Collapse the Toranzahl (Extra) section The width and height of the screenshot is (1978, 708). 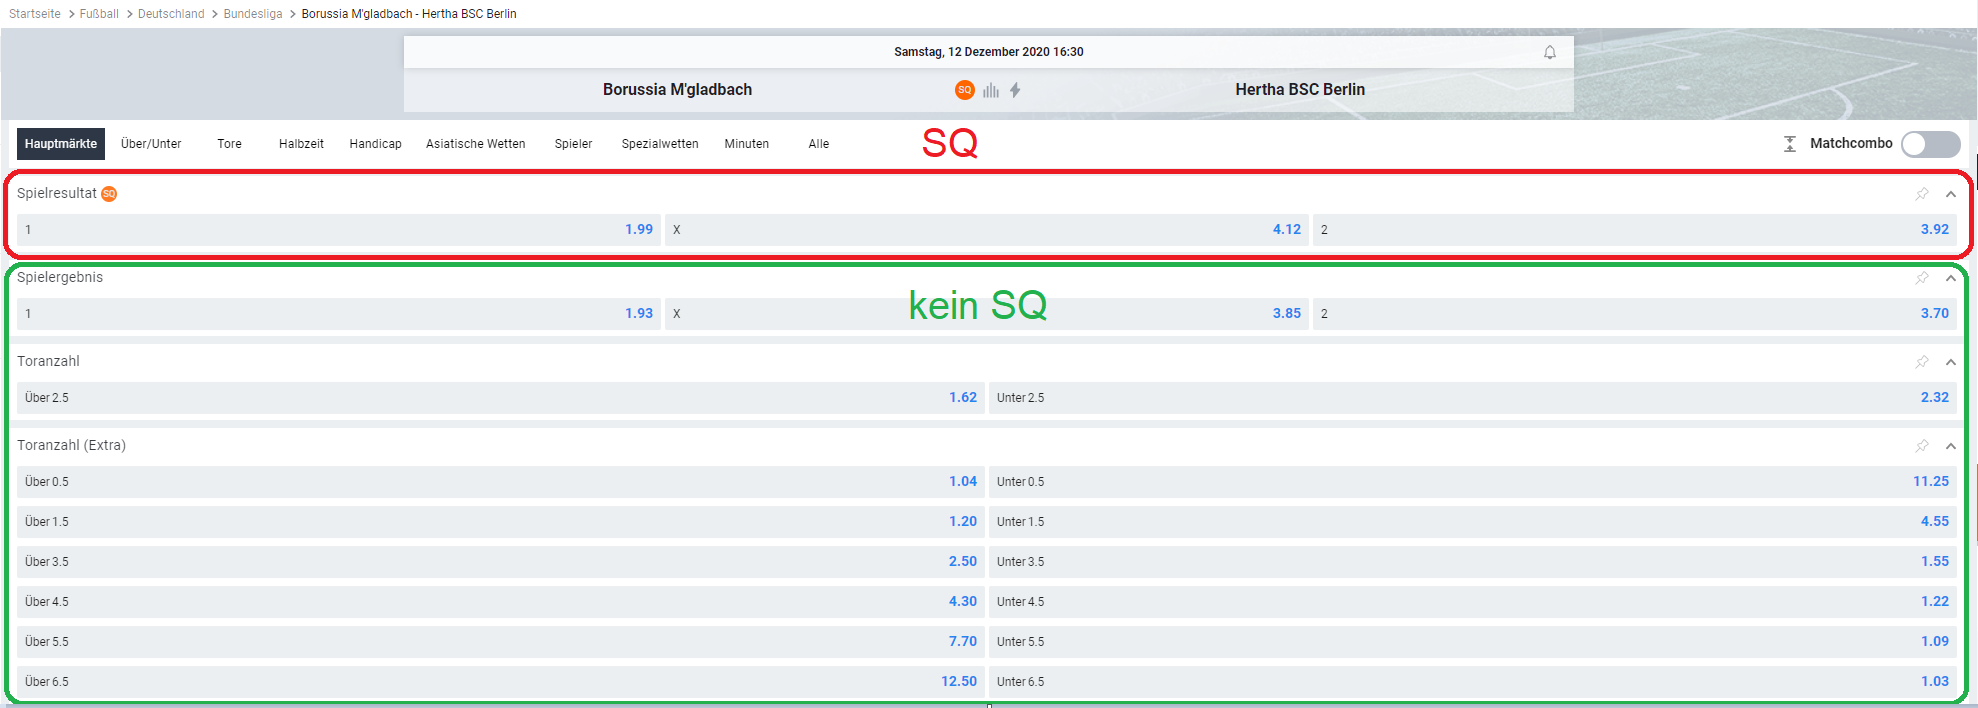pyautogui.click(x=1950, y=446)
